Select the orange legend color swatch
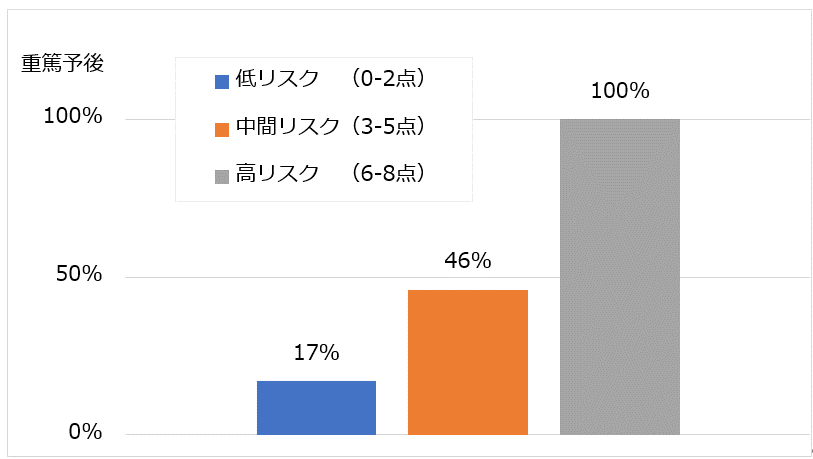The width and height of the screenshot is (813, 459). pos(222,129)
